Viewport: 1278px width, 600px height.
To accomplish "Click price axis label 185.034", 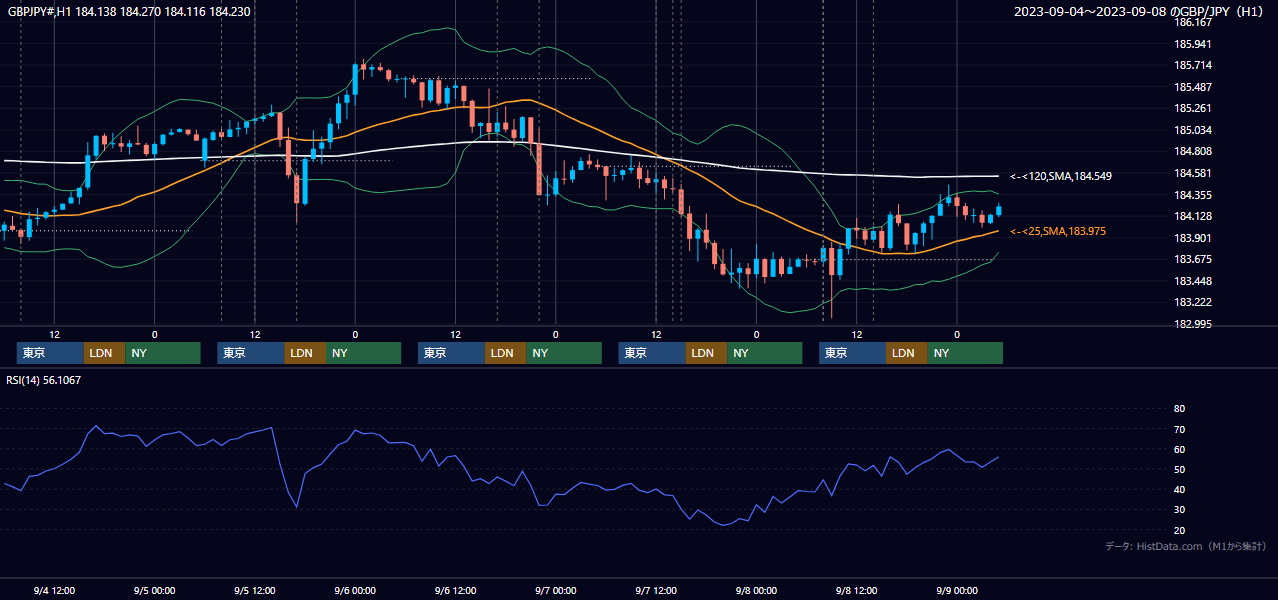I will click(1193, 130).
